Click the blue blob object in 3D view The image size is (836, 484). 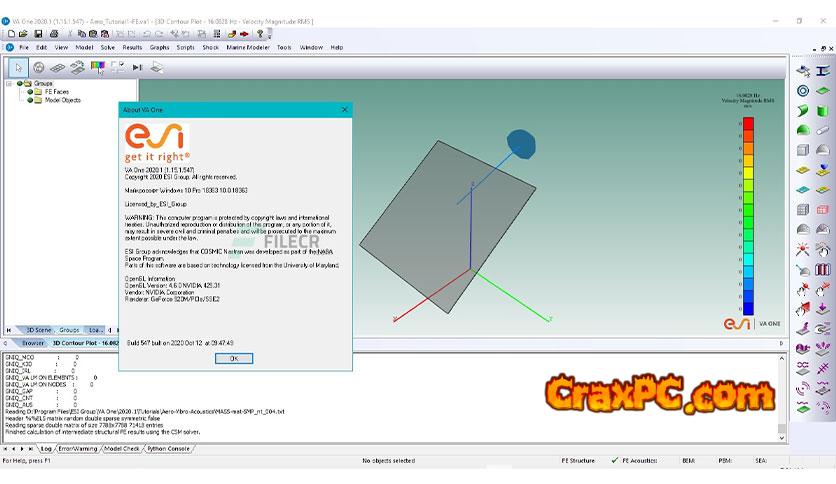pyautogui.click(x=521, y=144)
